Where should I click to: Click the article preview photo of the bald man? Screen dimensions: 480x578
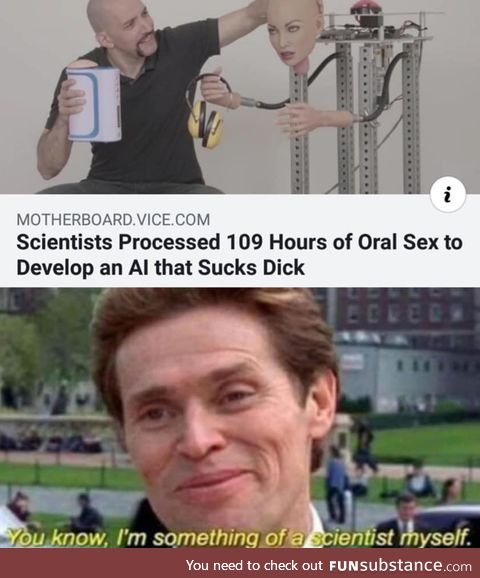[240, 97]
